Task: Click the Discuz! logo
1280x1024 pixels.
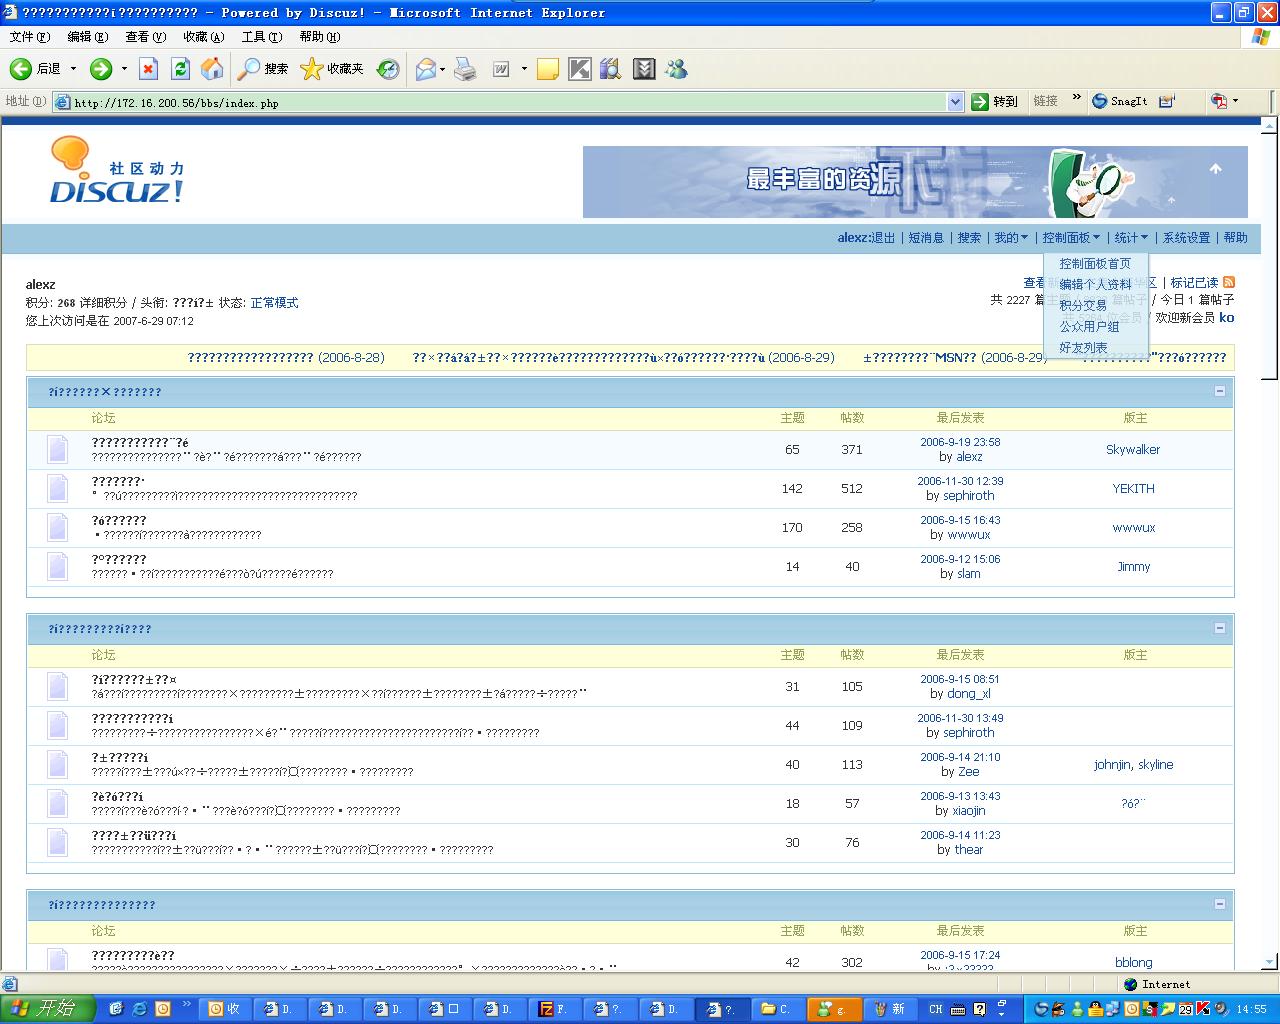Action: click(x=117, y=170)
